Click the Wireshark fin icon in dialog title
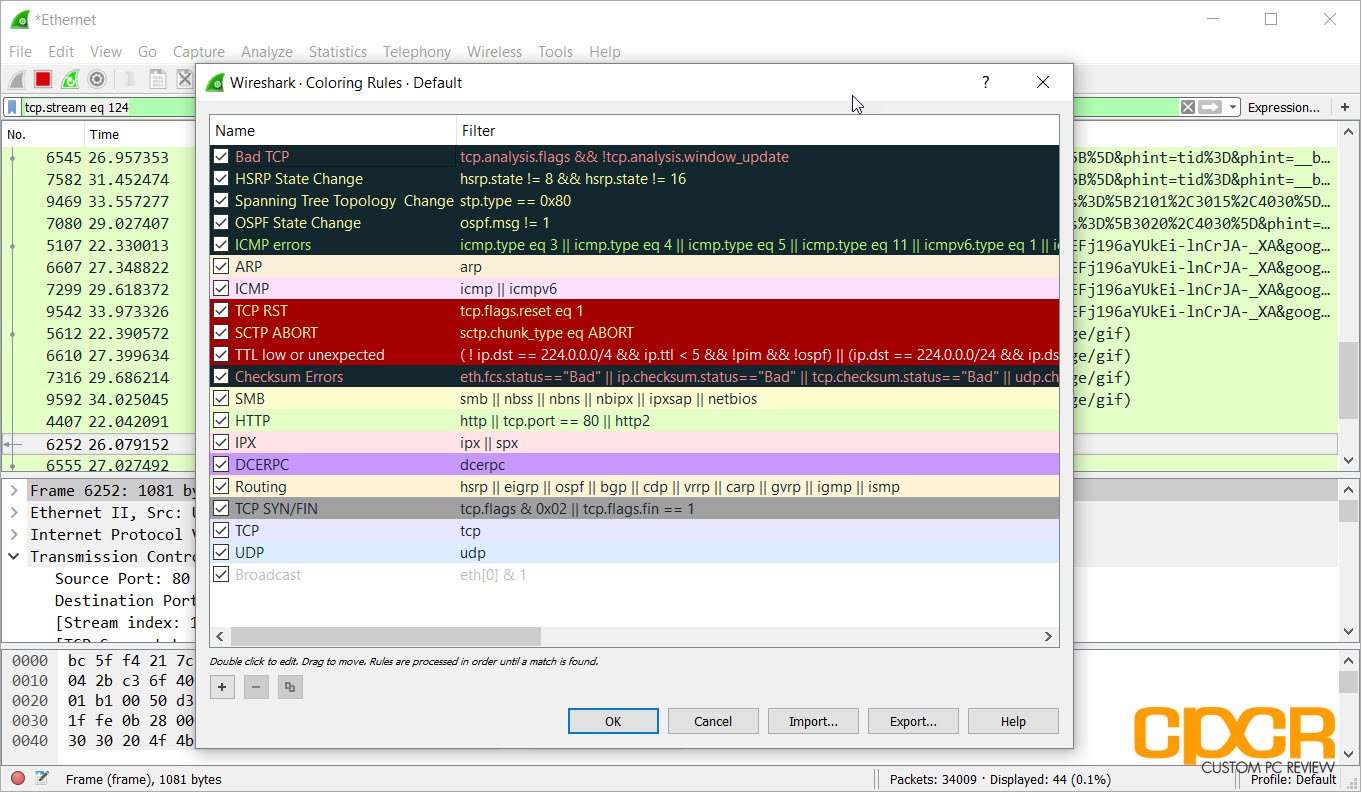Image resolution: width=1361 pixels, height=792 pixels. 214,82
